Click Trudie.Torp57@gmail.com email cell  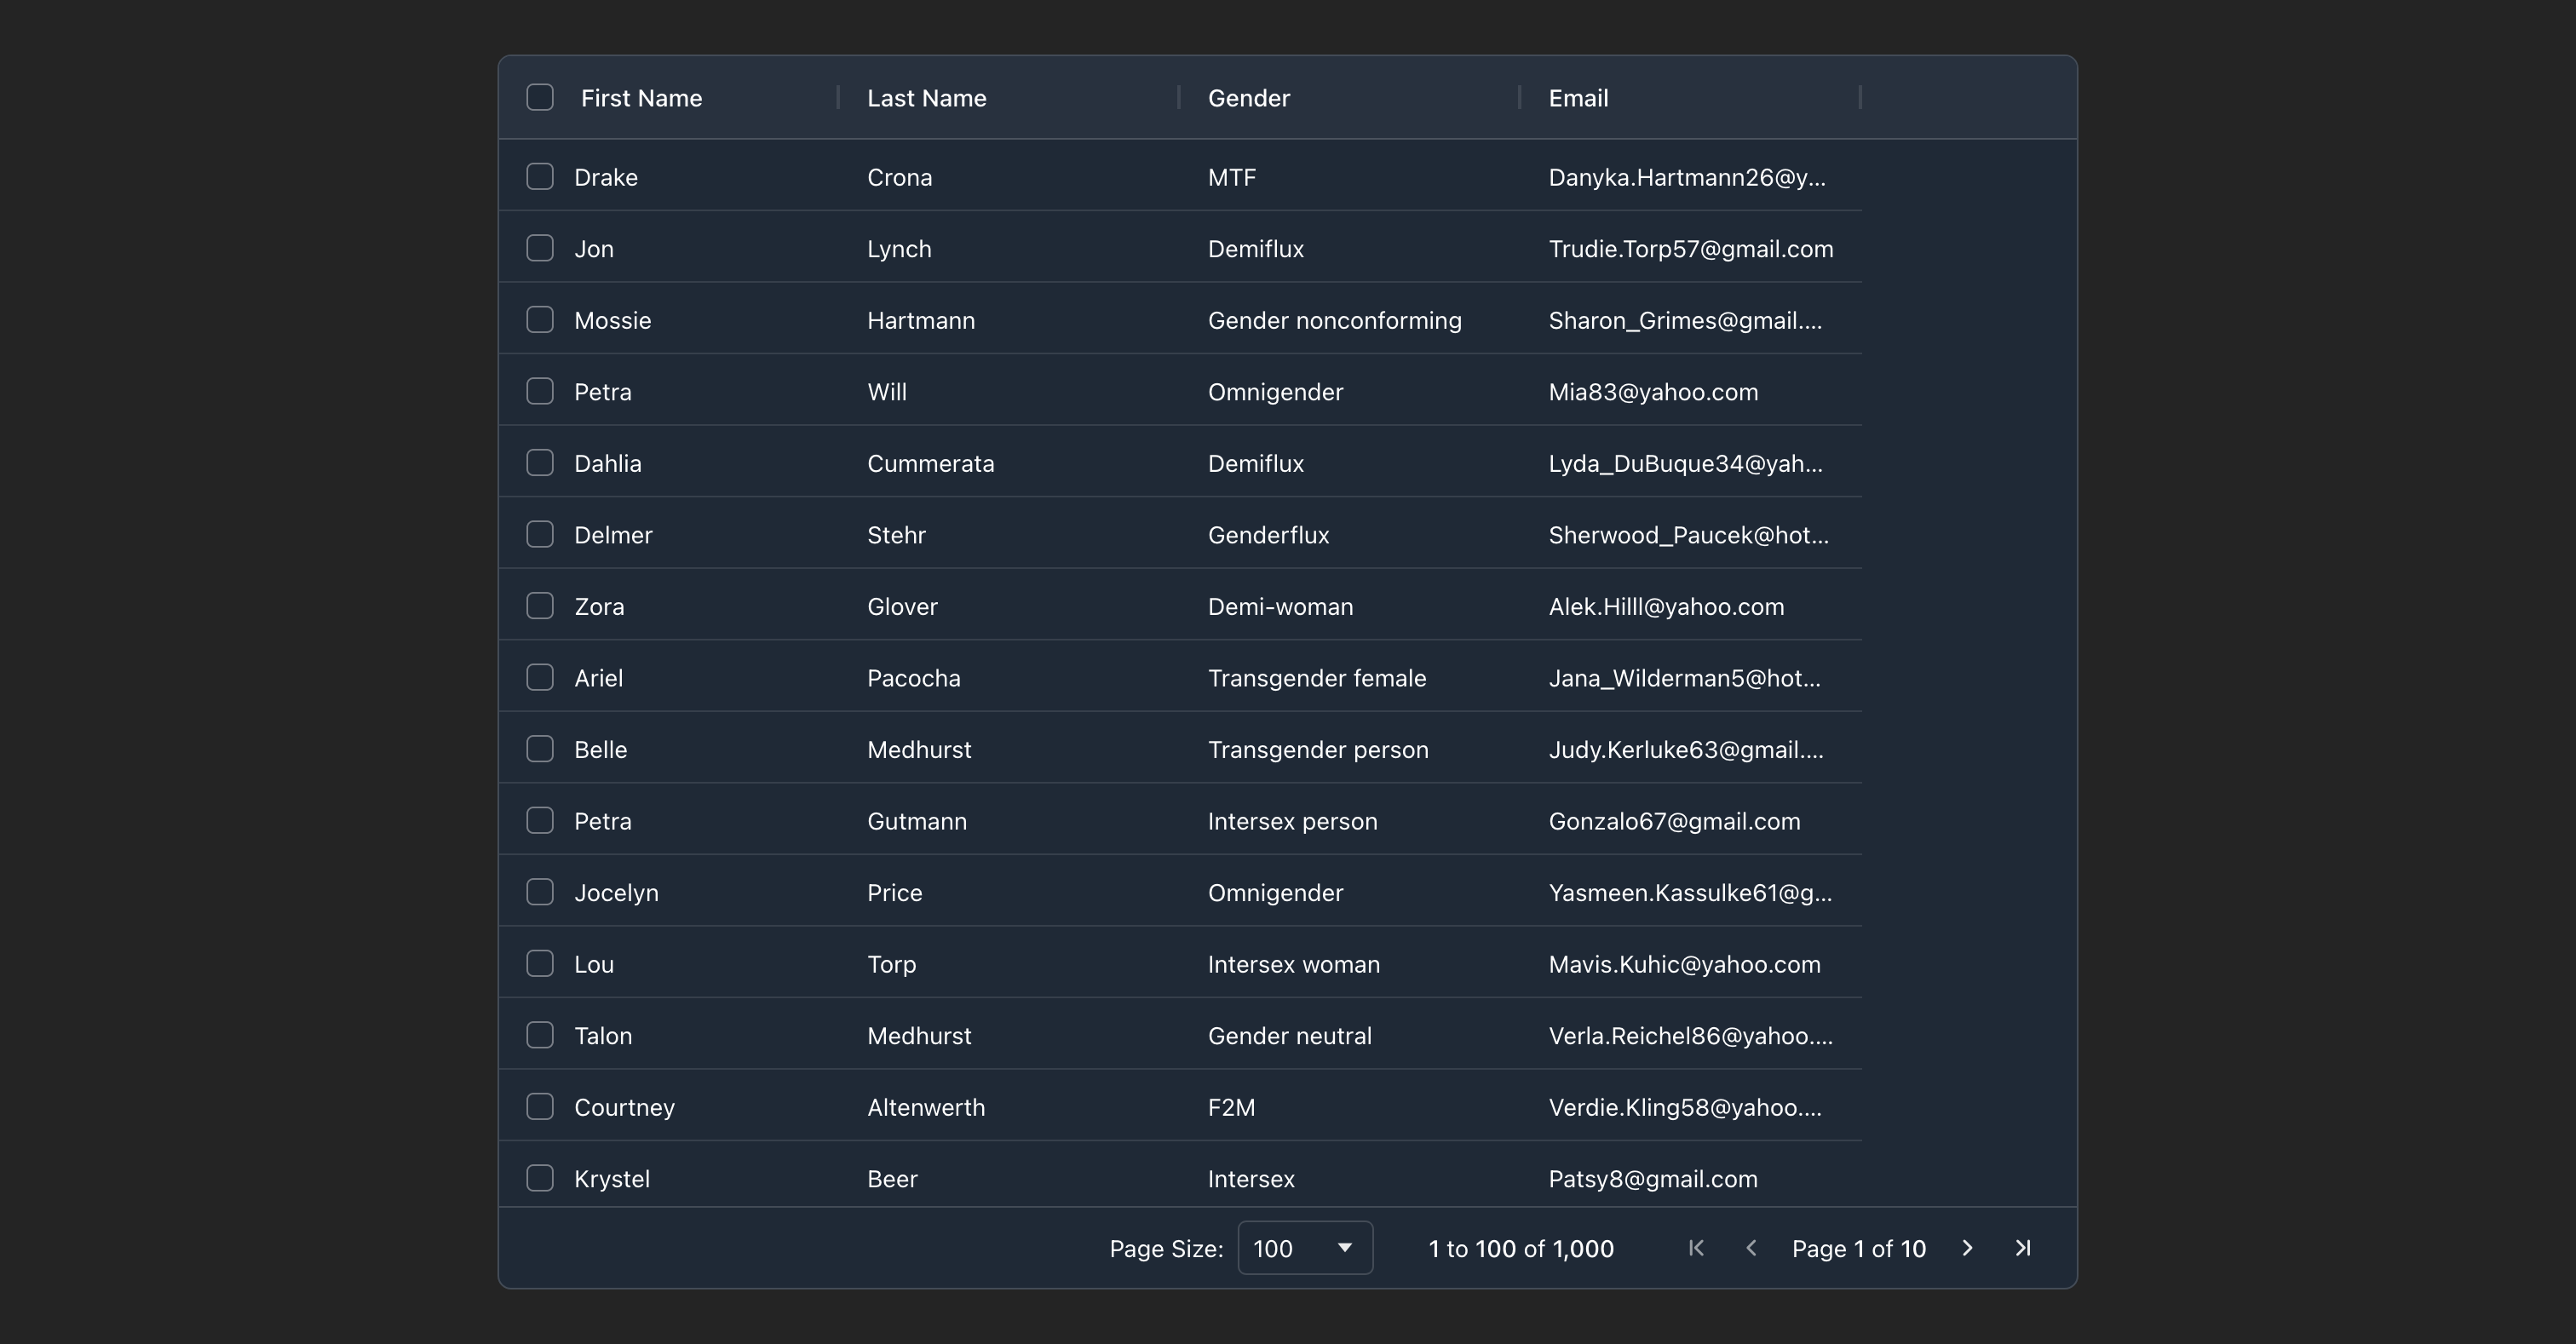[1690, 249]
